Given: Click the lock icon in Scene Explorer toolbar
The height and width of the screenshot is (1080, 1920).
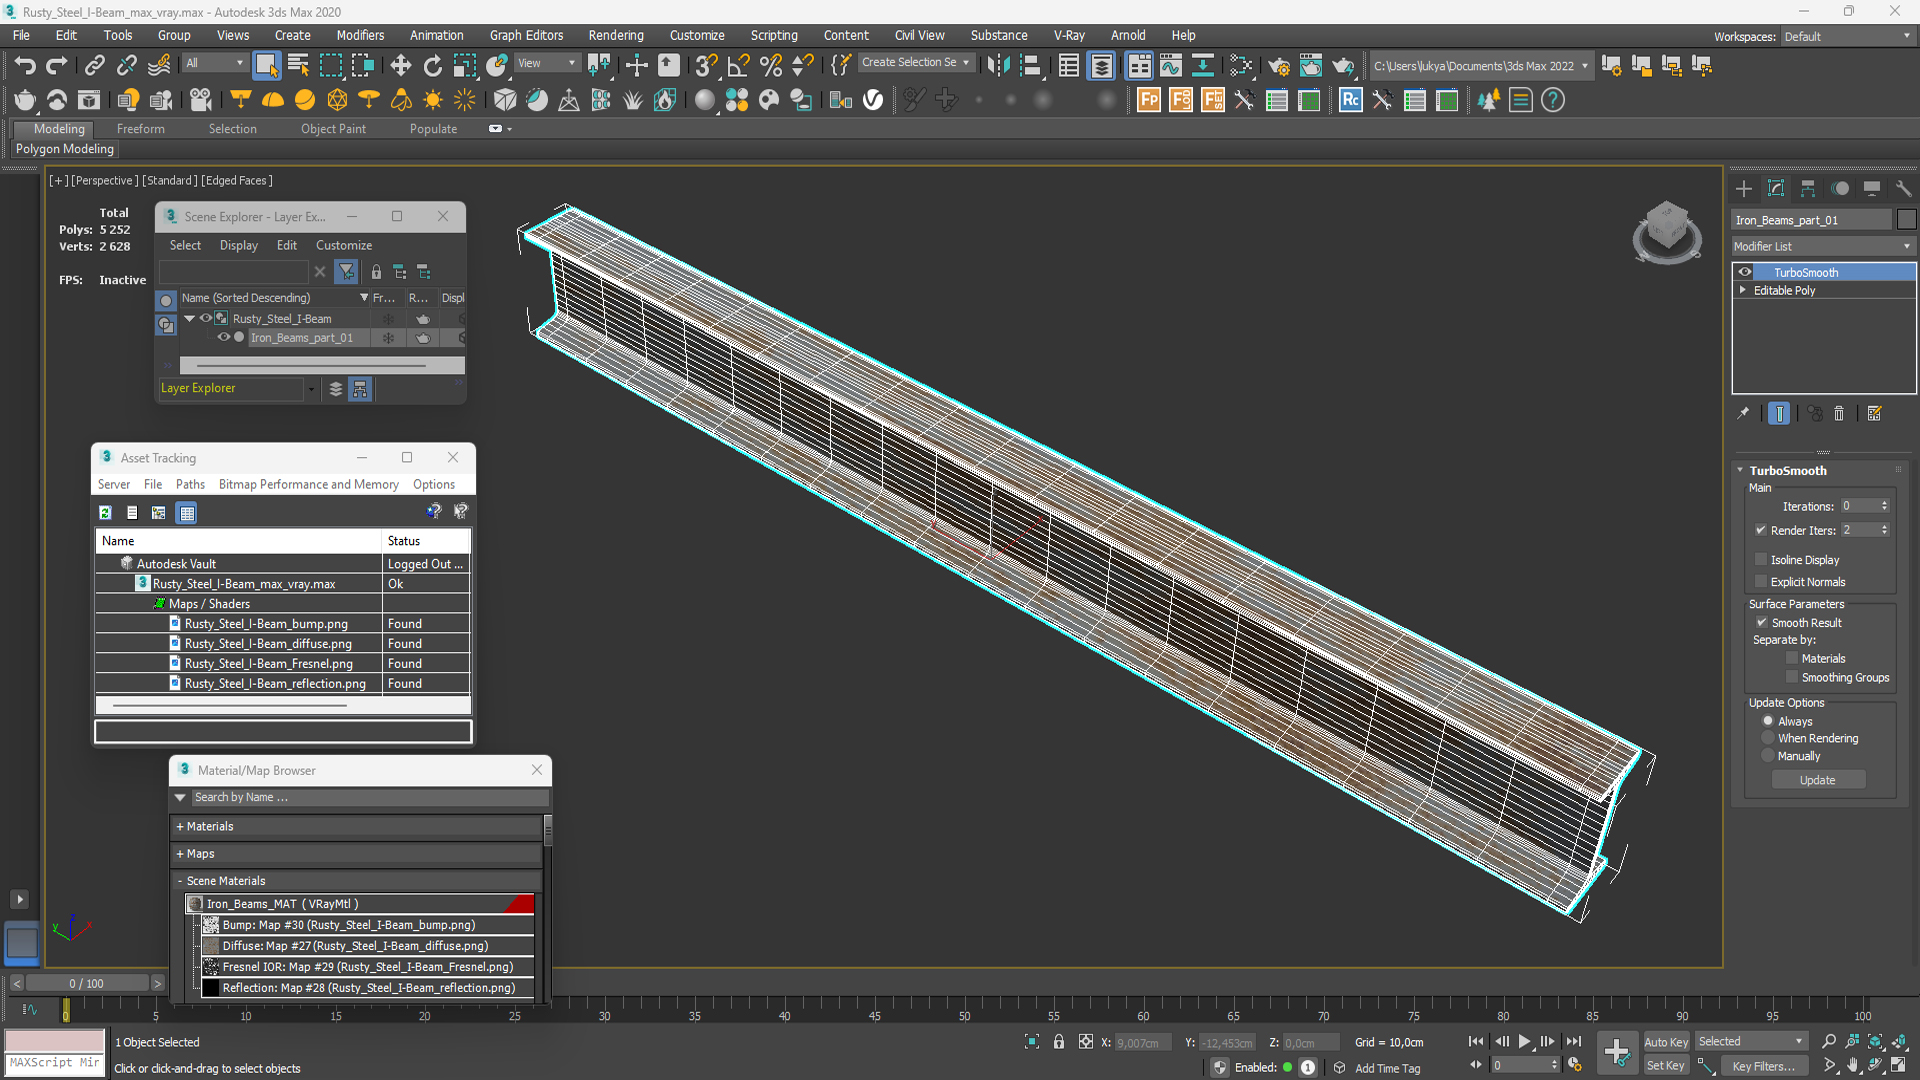Looking at the screenshot, I should pyautogui.click(x=376, y=272).
